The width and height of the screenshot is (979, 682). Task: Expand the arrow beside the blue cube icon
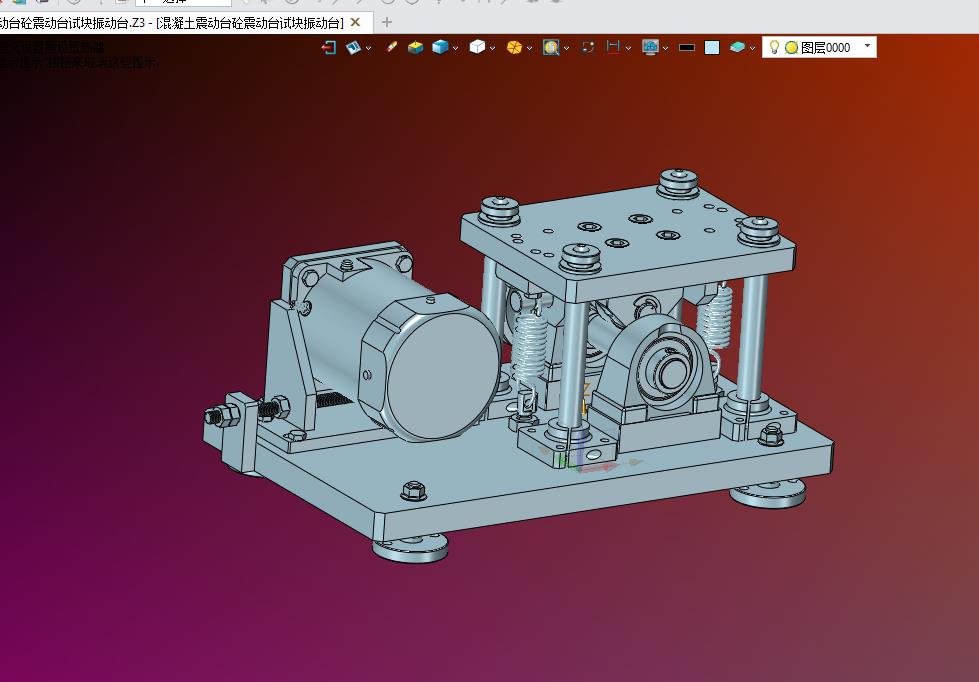click(x=456, y=48)
